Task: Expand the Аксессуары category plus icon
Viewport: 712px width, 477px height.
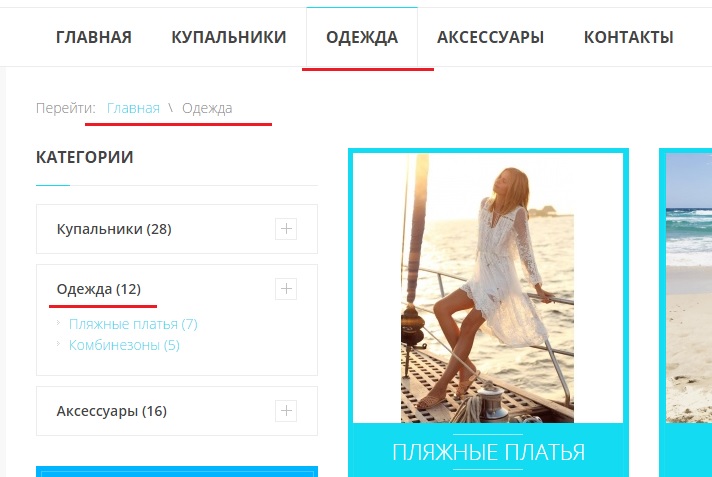Action: (x=286, y=411)
